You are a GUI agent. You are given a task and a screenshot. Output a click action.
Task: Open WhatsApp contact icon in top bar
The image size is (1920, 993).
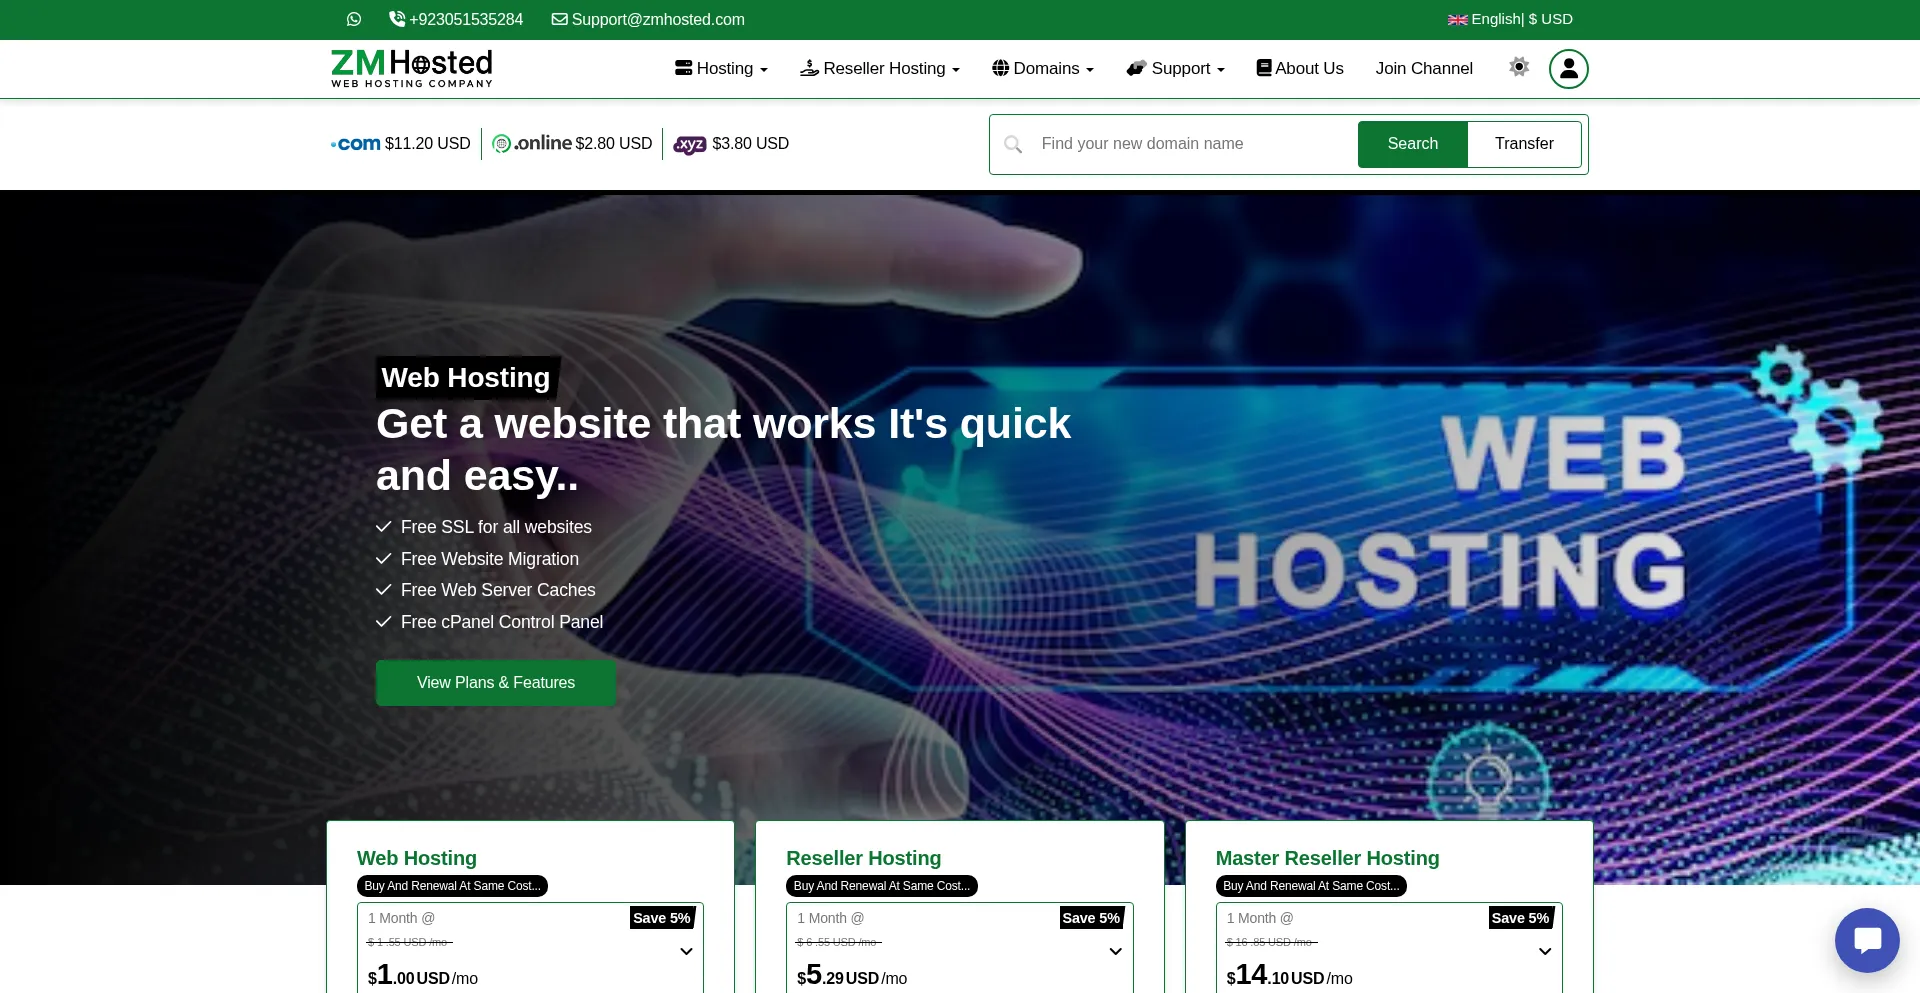tap(354, 19)
